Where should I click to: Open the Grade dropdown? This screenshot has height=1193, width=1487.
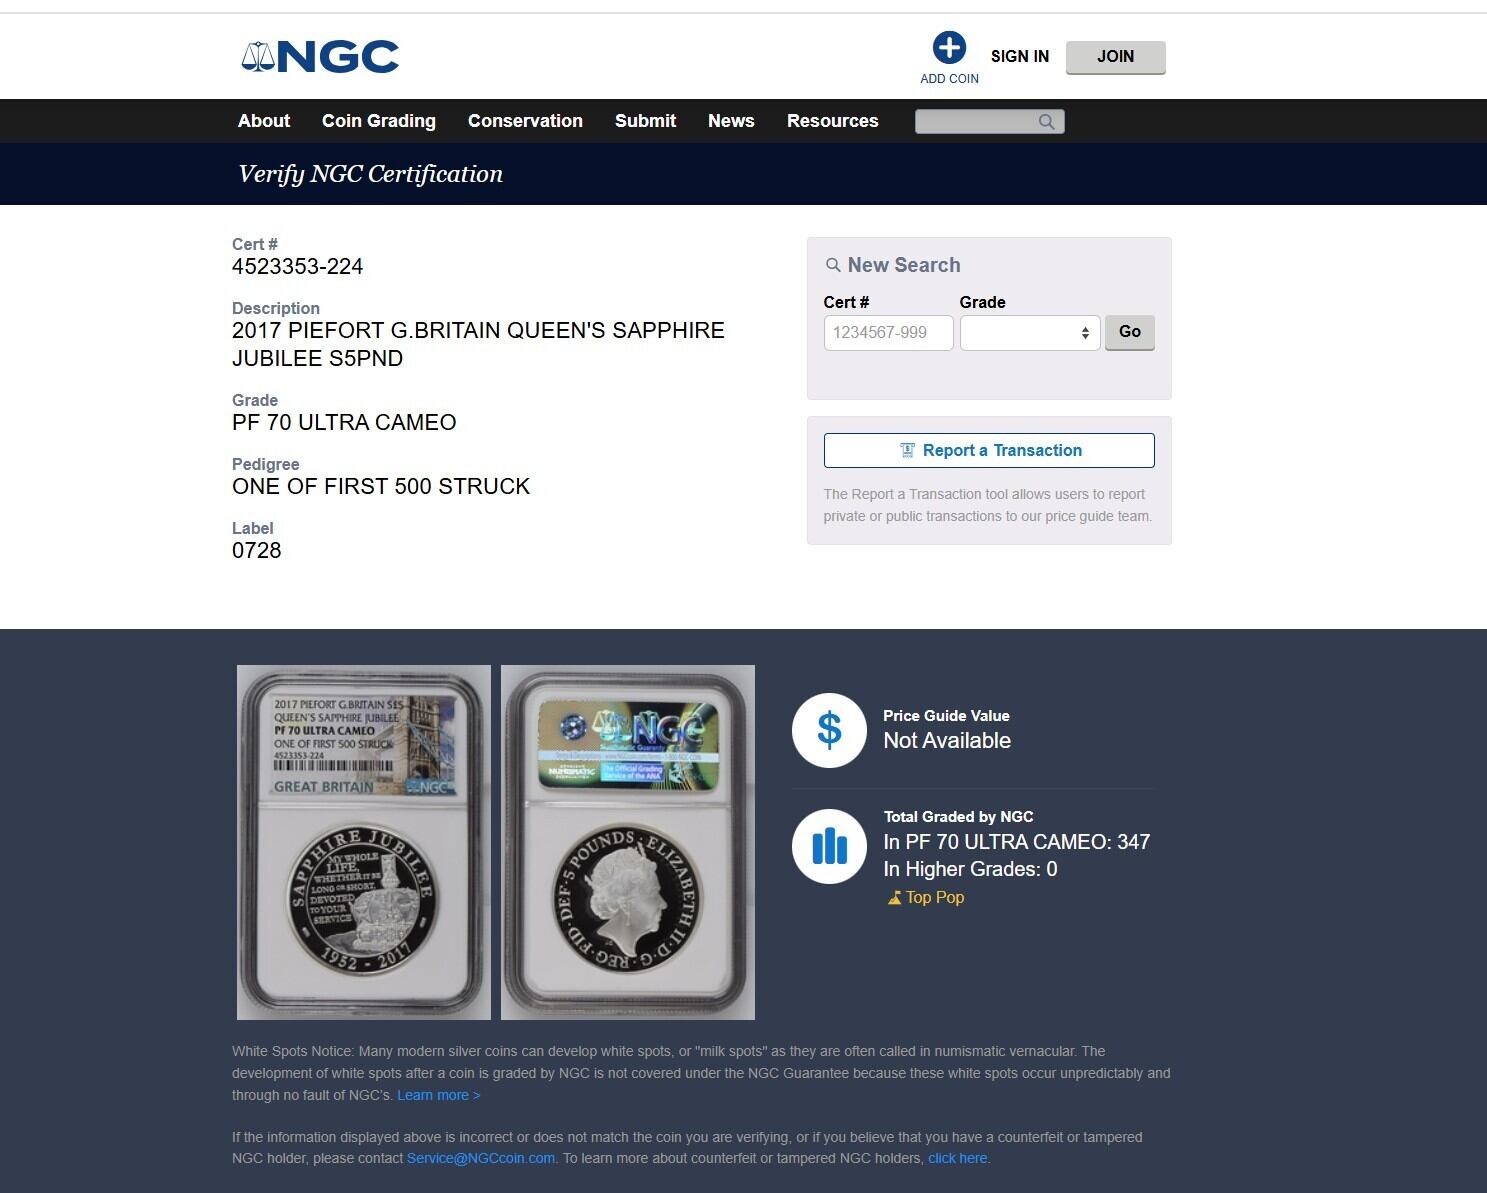[x=1030, y=333]
